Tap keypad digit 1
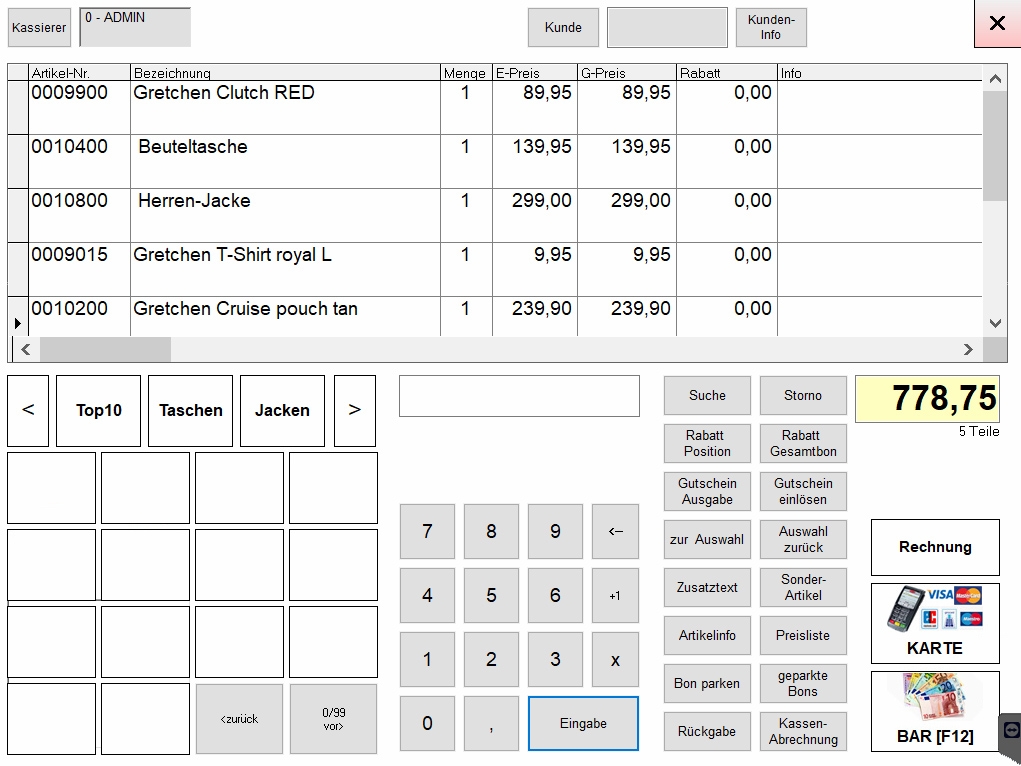This screenshot has height=766, width=1021. point(427,659)
